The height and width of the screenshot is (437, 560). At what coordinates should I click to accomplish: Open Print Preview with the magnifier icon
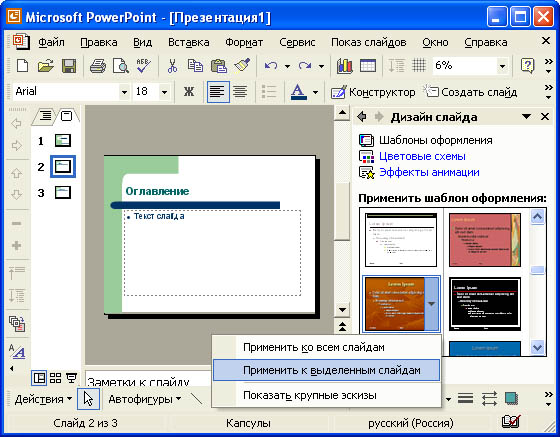[x=121, y=66]
